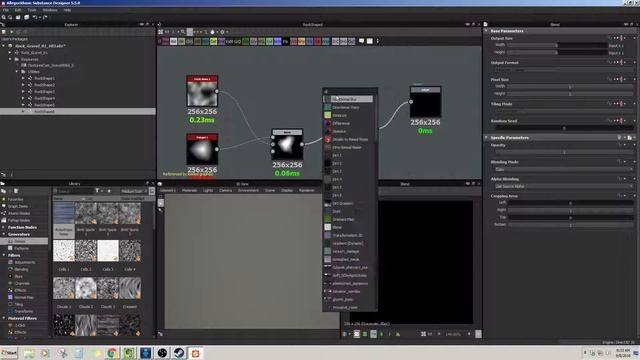
Task: Open the Geometry menu in the 3D view
Action: pos(168,190)
